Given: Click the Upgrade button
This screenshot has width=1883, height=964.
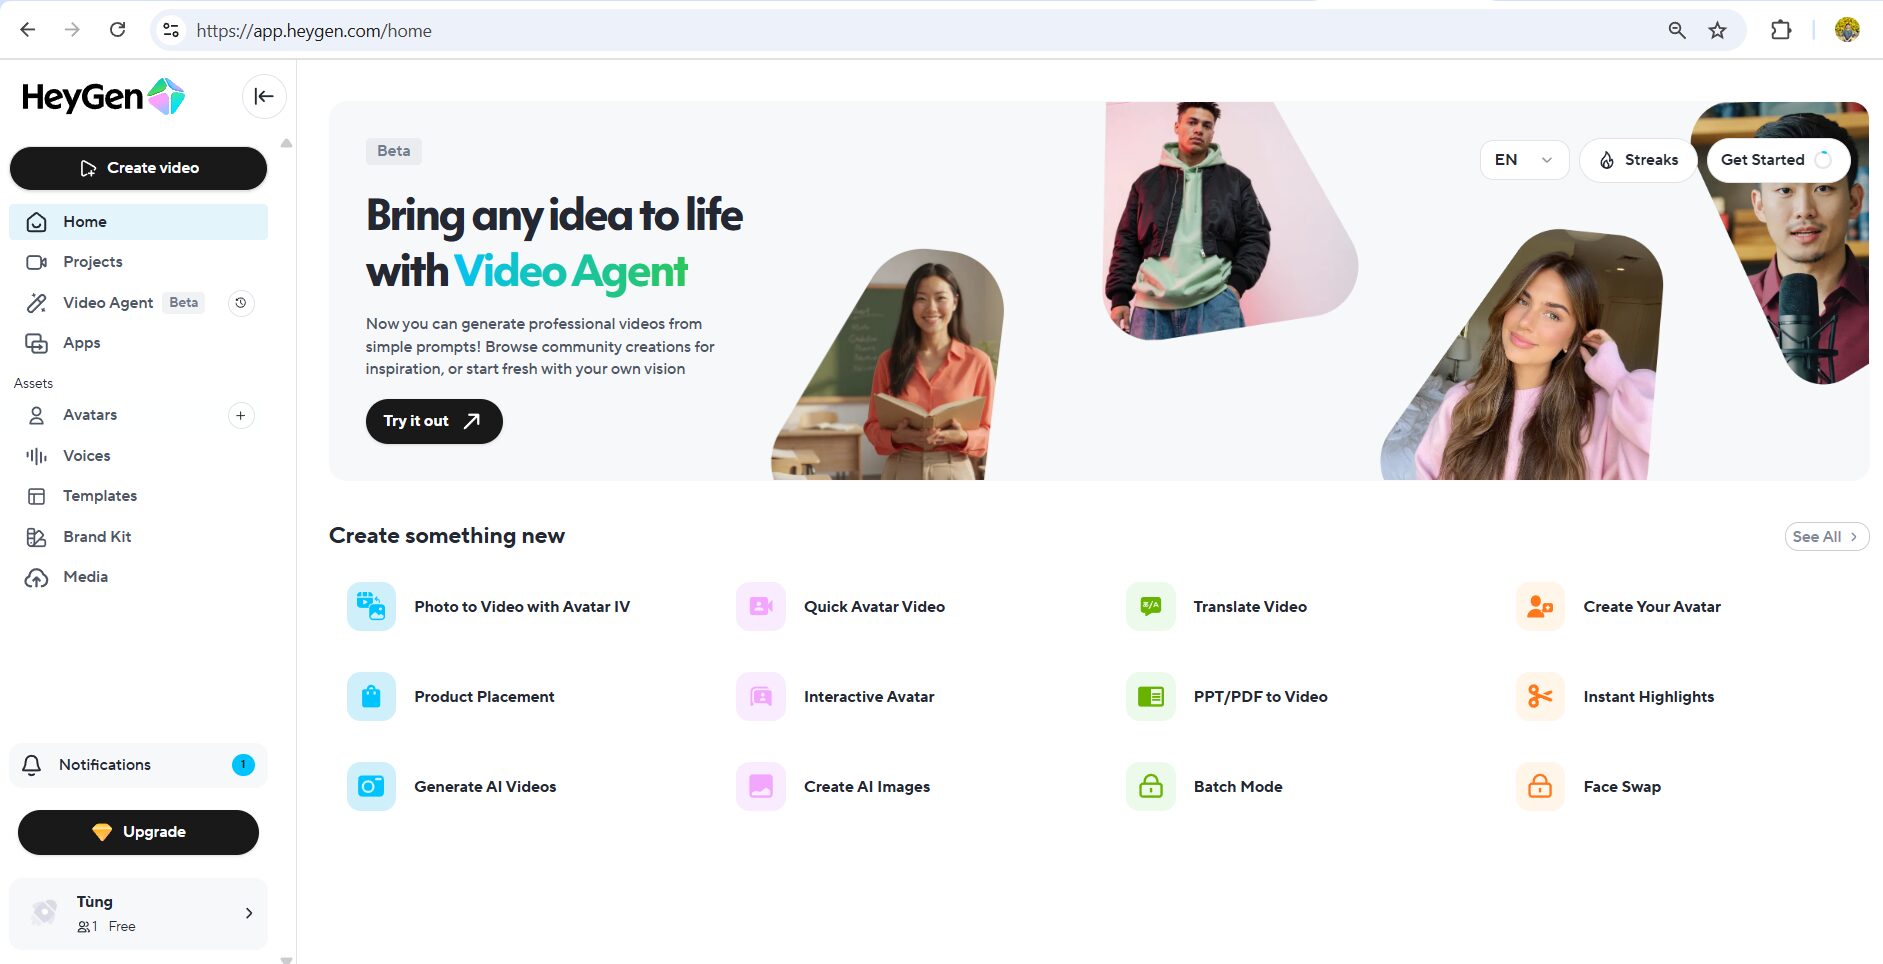Looking at the screenshot, I should (x=138, y=832).
